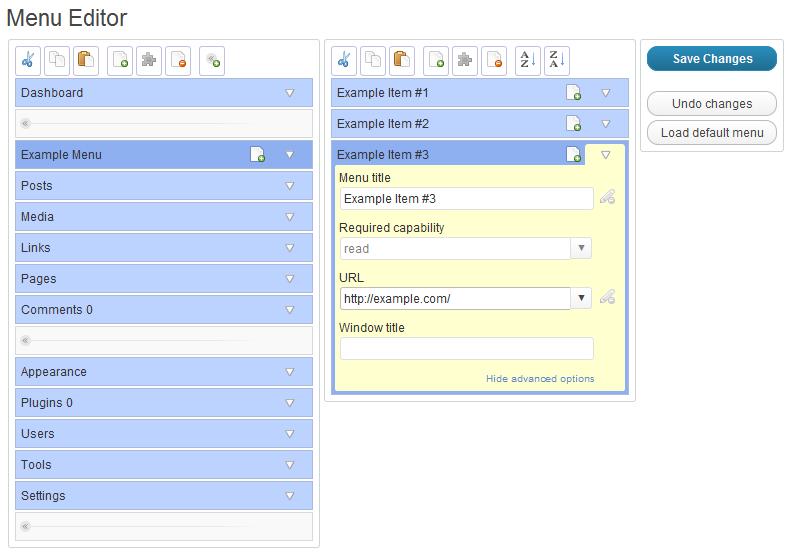793x557 pixels.
Task: Click the reset icon beside Menu title field
Action: tap(607, 198)
